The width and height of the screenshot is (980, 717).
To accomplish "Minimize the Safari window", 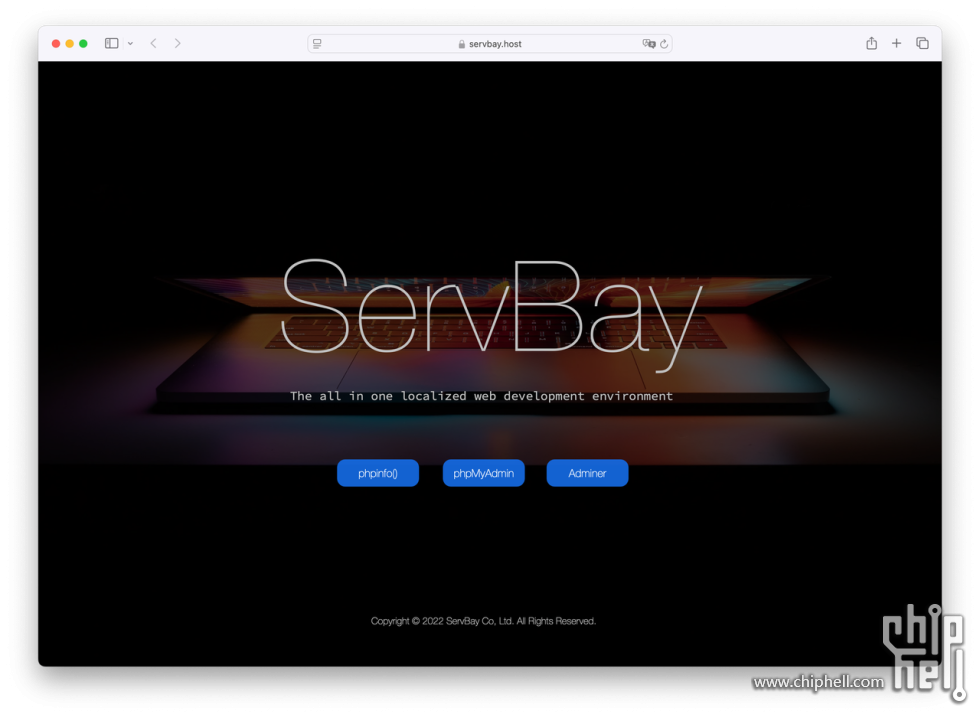I will click(x=69, y=43).
